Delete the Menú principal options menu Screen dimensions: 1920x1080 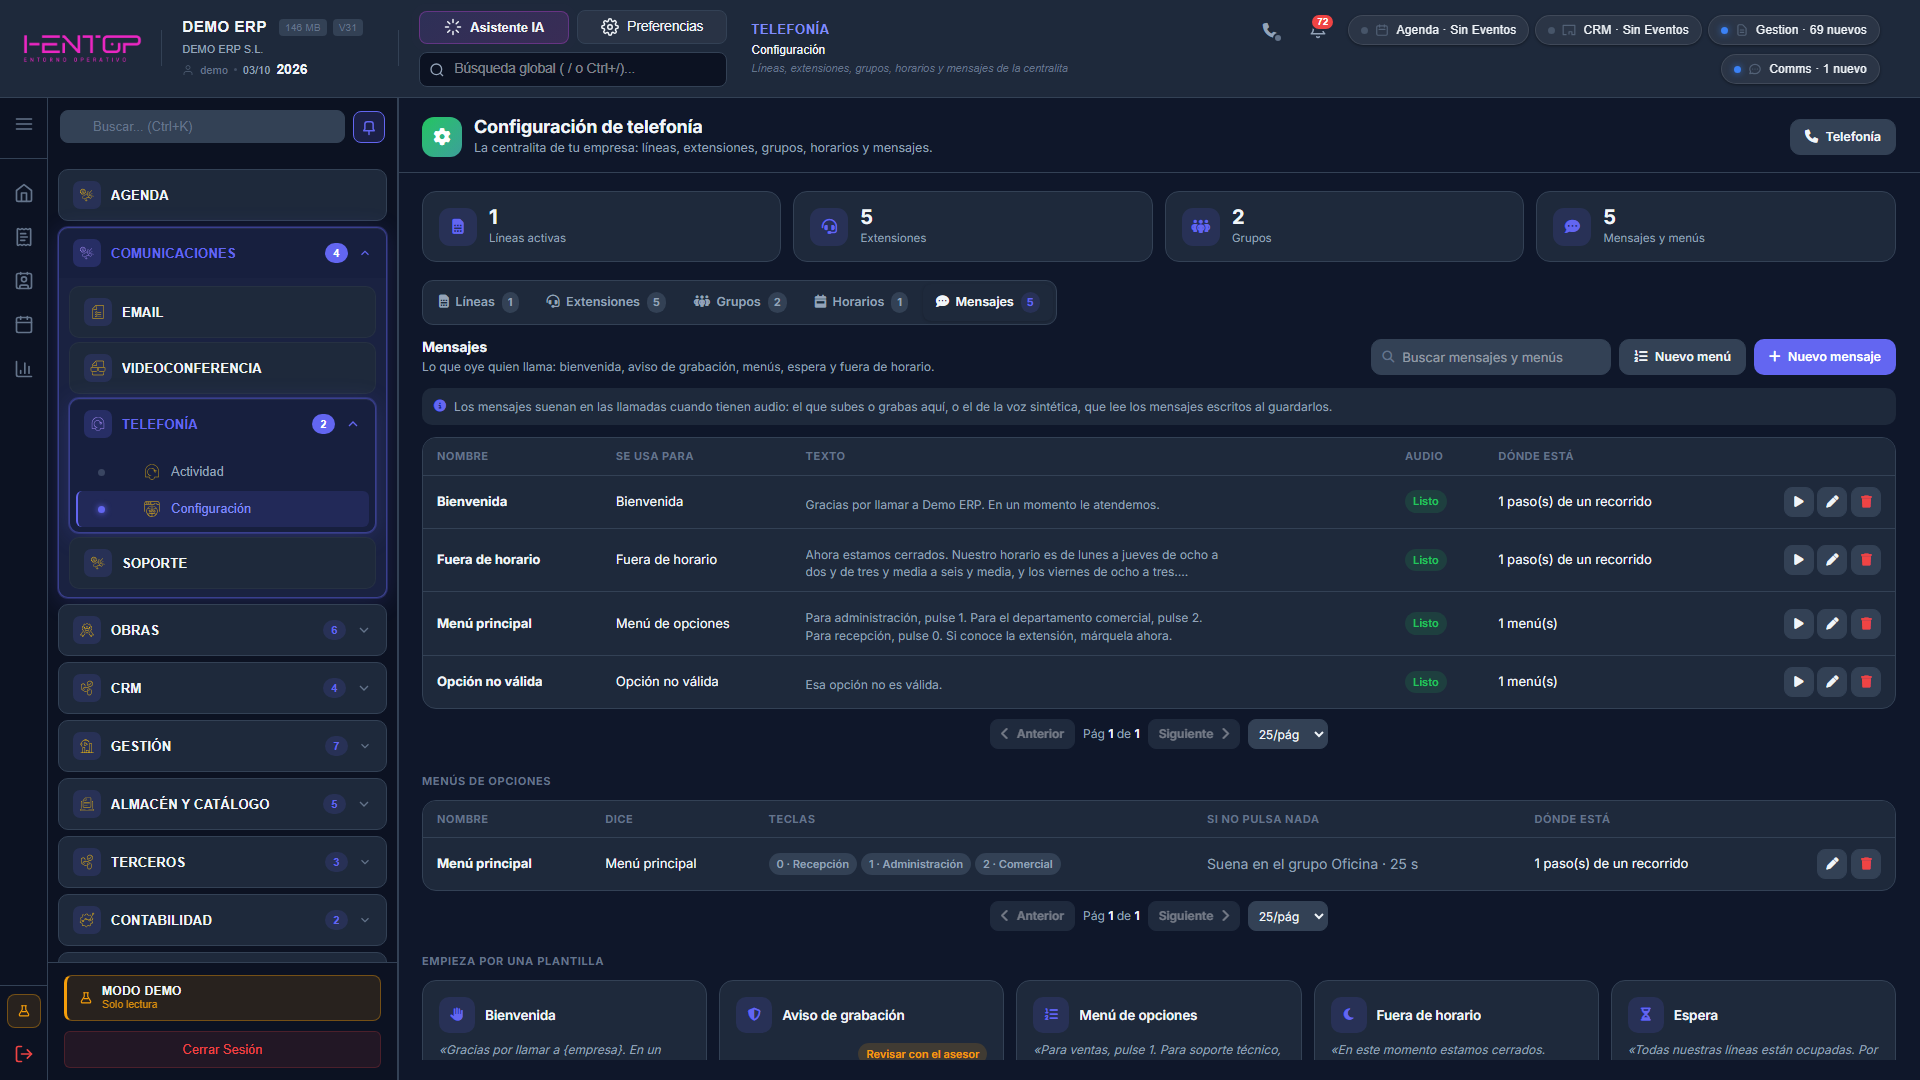[1866, 864]
